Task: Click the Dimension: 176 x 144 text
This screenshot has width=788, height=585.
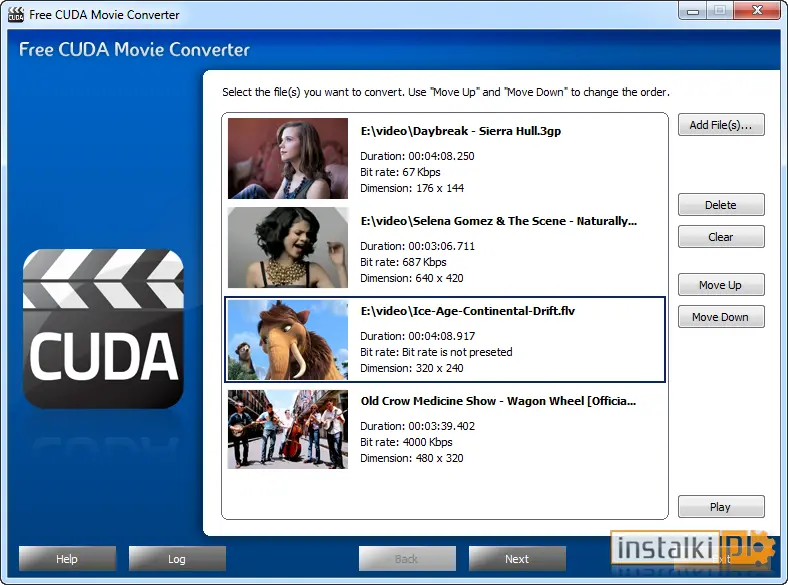Action: 412,188
